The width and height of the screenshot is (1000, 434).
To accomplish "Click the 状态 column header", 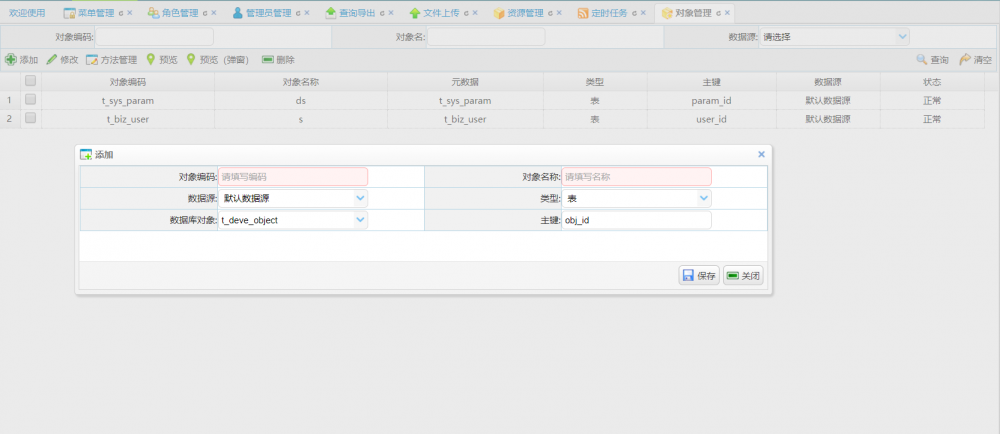I will point(932,82).
